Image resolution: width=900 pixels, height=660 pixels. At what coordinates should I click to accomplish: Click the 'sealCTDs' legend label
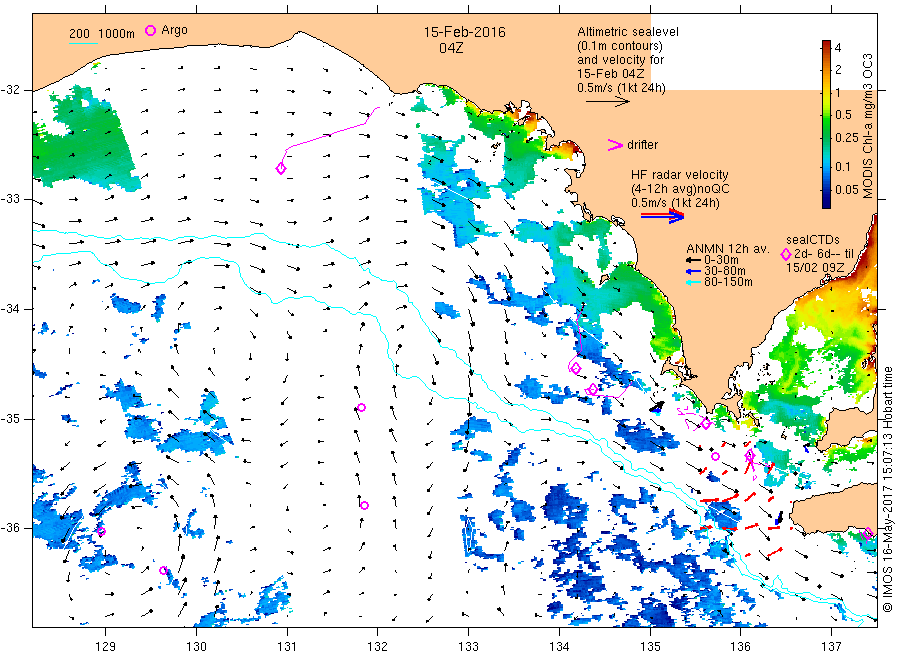coord(813,240)
